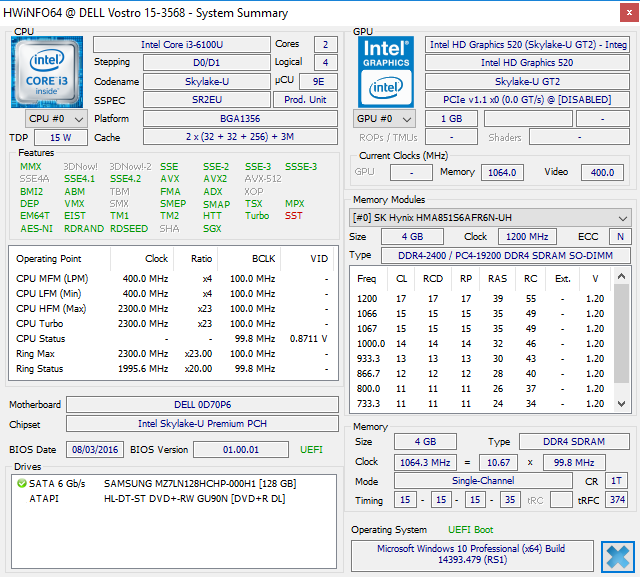Click the 1200 frequency timing row
The height and width of the screenshot is (577, 640).
pyautogui.click(x=481, y=299)
